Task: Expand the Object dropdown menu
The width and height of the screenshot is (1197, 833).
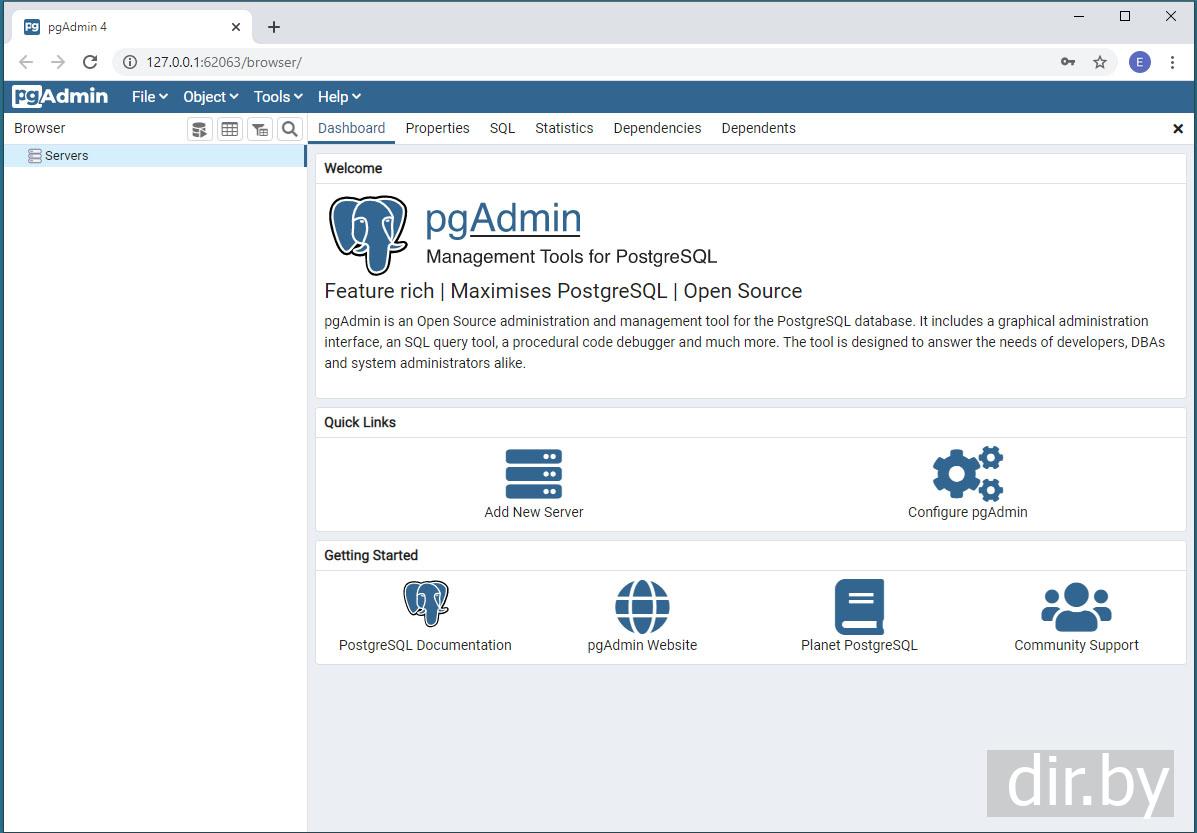Action: pos(210,97)
